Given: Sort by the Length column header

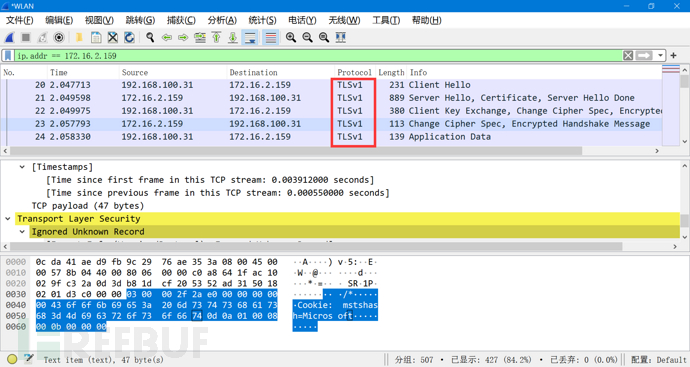Looking at the screenshot, I should pyautogui.click(x=391, y=72).
